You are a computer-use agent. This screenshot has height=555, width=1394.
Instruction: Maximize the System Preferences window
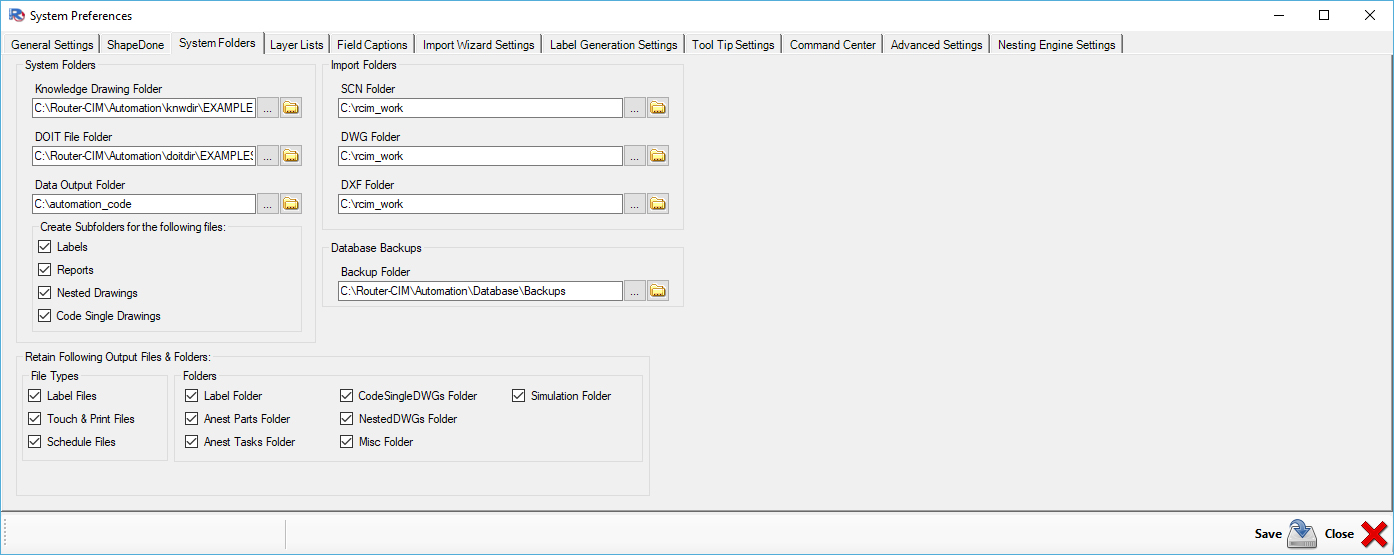[1323, 15]
